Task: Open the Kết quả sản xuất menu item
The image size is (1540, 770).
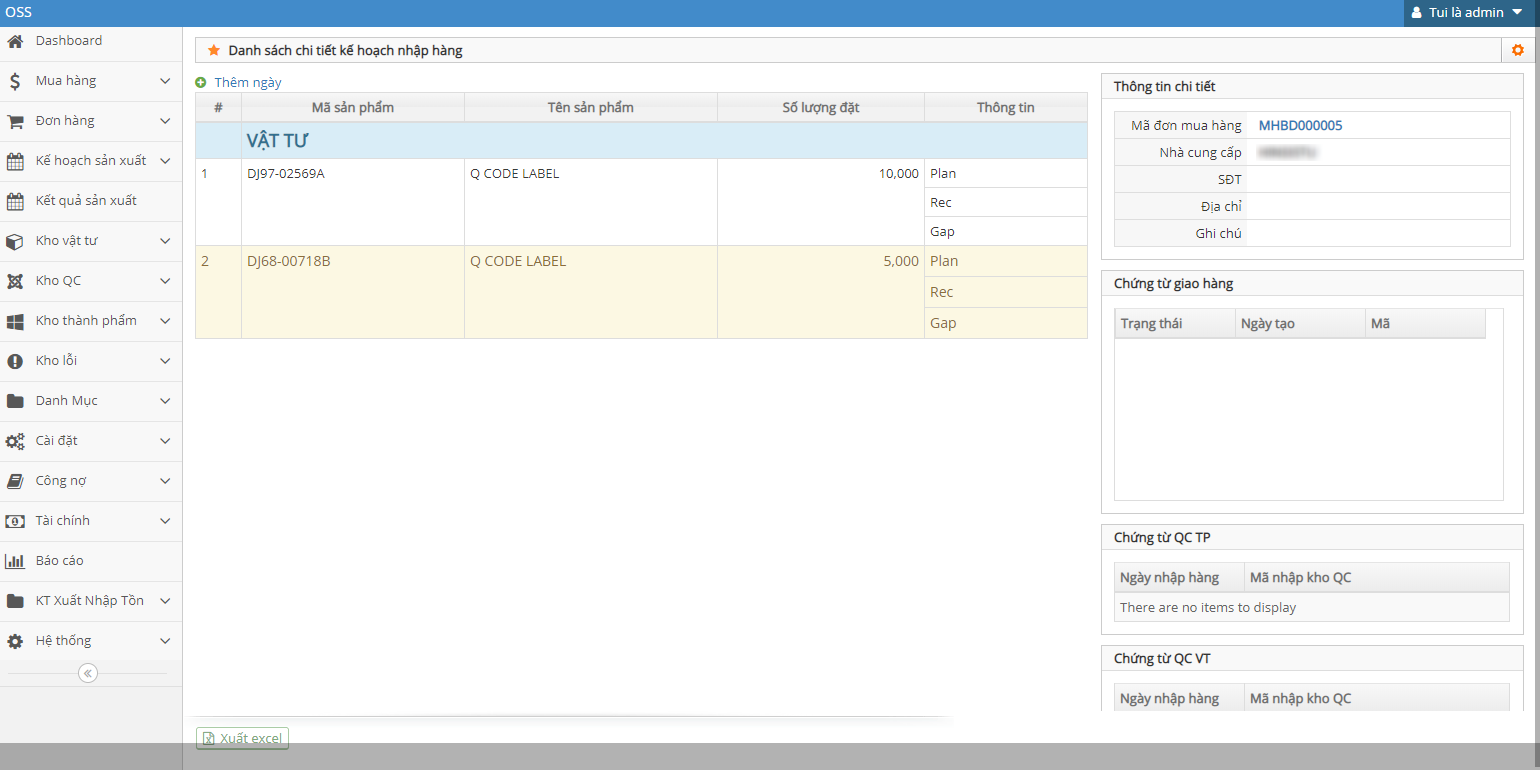Action: (91, 201)
